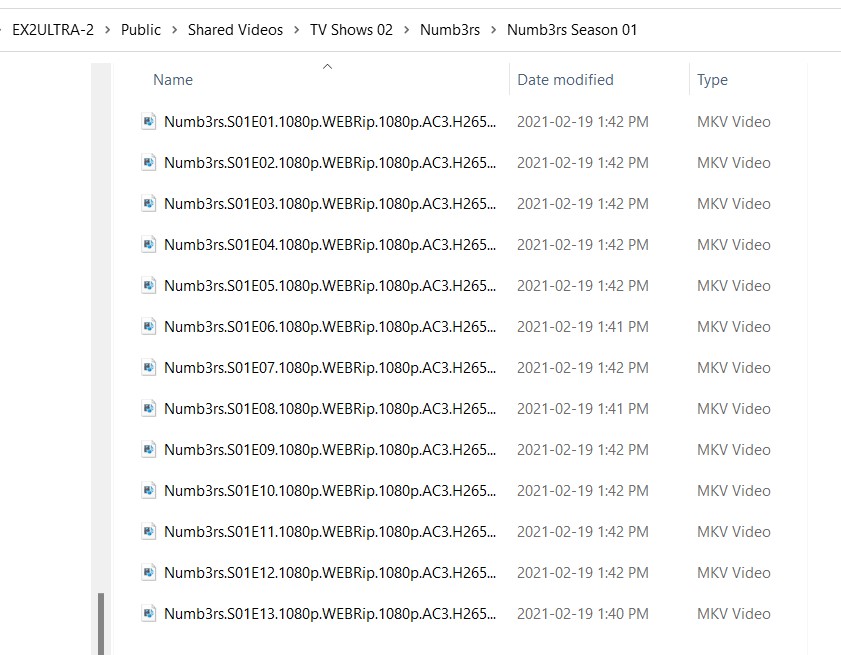Select file Numb3rs.S01E04.1080p.WEBRip by name
Image resolution: width=841 pixels, height=655 pixels.
tap(330, 245)
